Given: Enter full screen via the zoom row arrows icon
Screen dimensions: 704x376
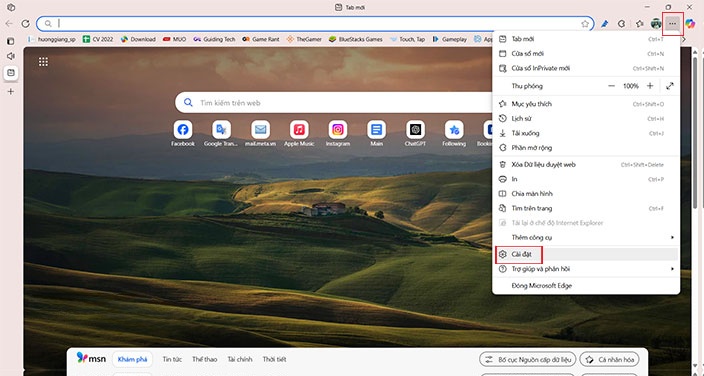Looking at the screenshot, I should point(669,86).
